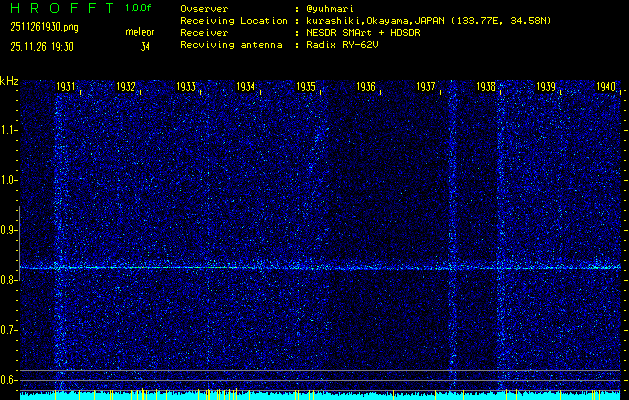Click the Receiver field label
This screenshot has height=400, width=629.
[204, 33]
